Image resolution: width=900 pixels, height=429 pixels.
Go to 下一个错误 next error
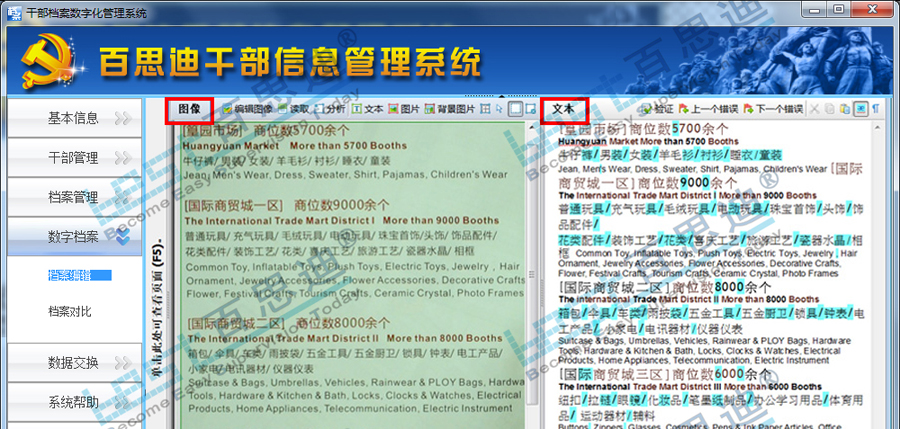coord(773,109)
